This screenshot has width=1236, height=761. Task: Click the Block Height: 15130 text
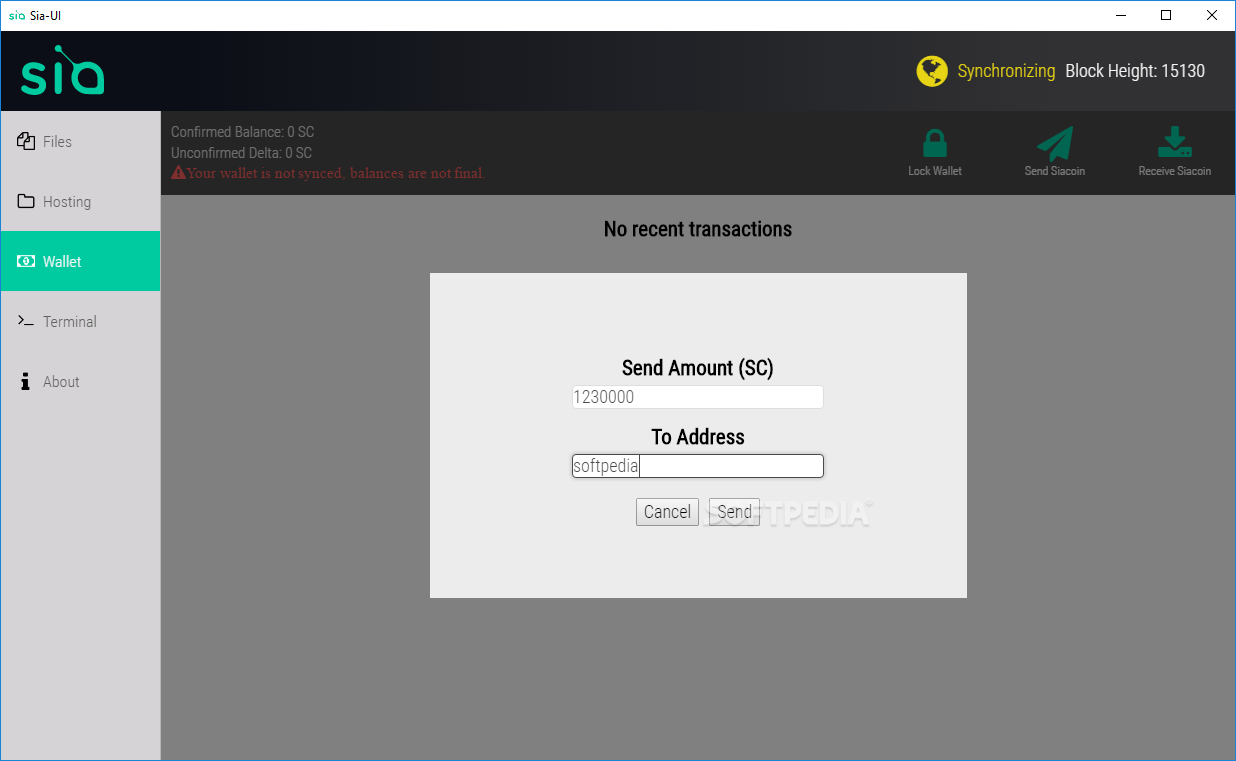click(1135, 71)
